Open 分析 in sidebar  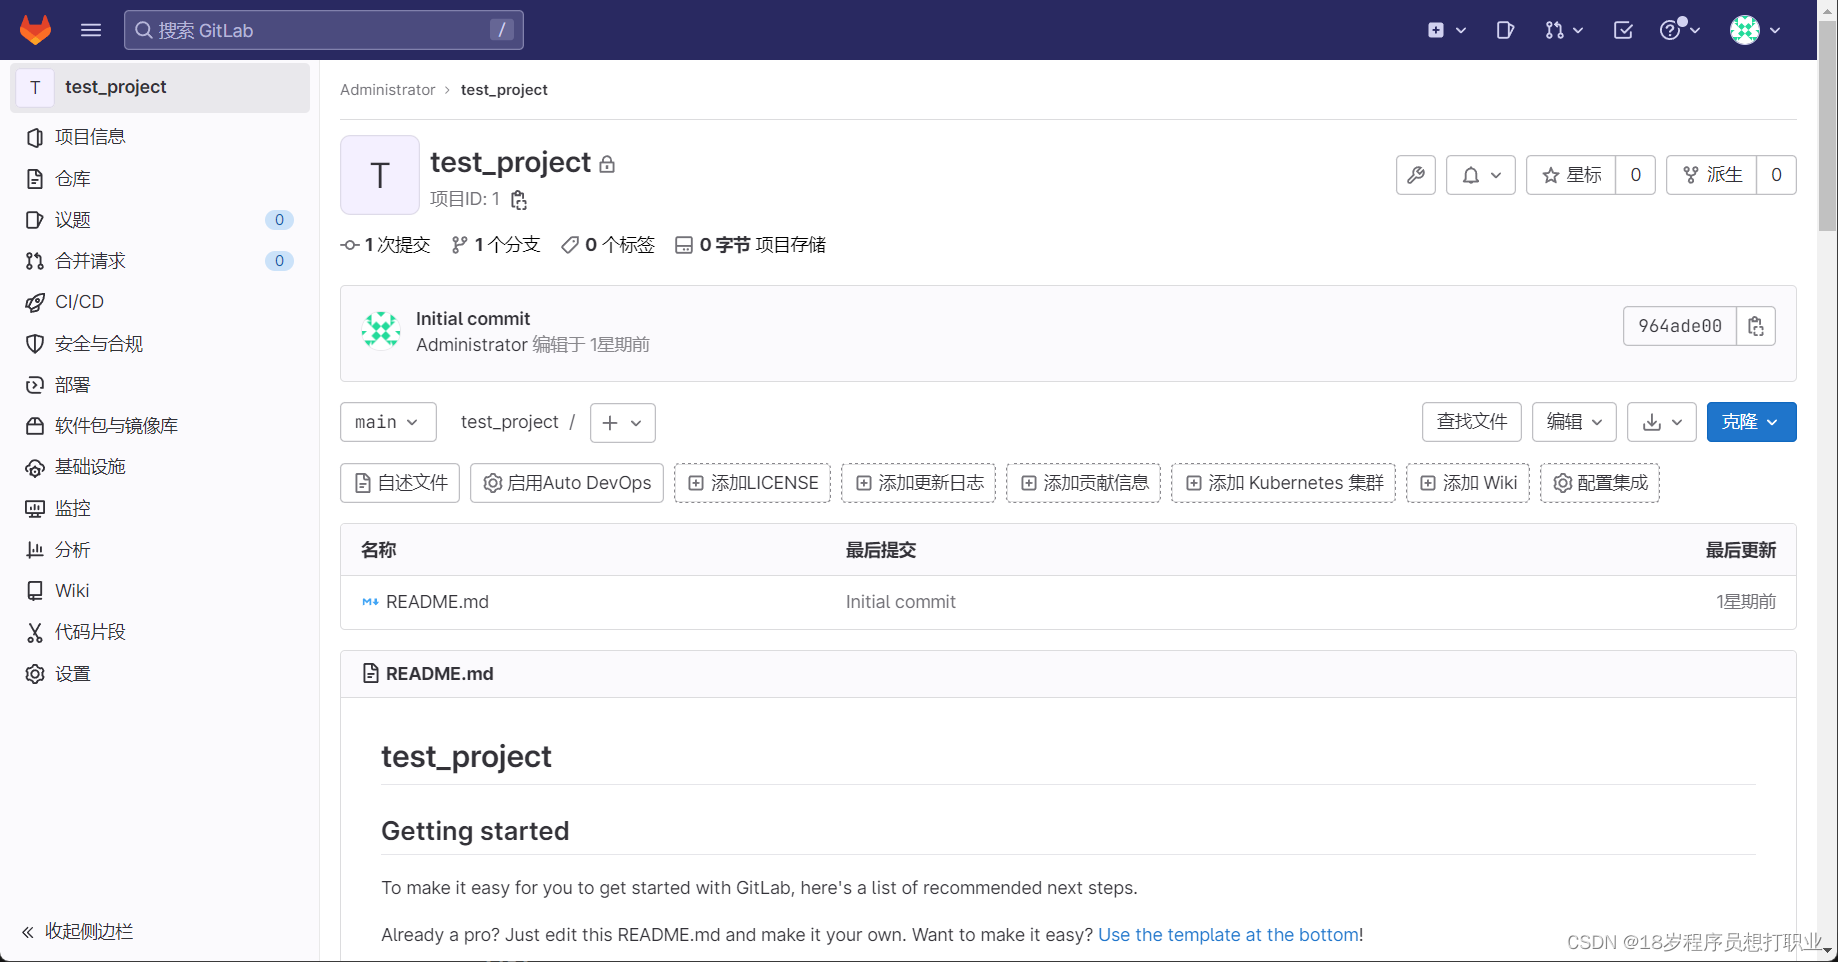click(160, 550)
